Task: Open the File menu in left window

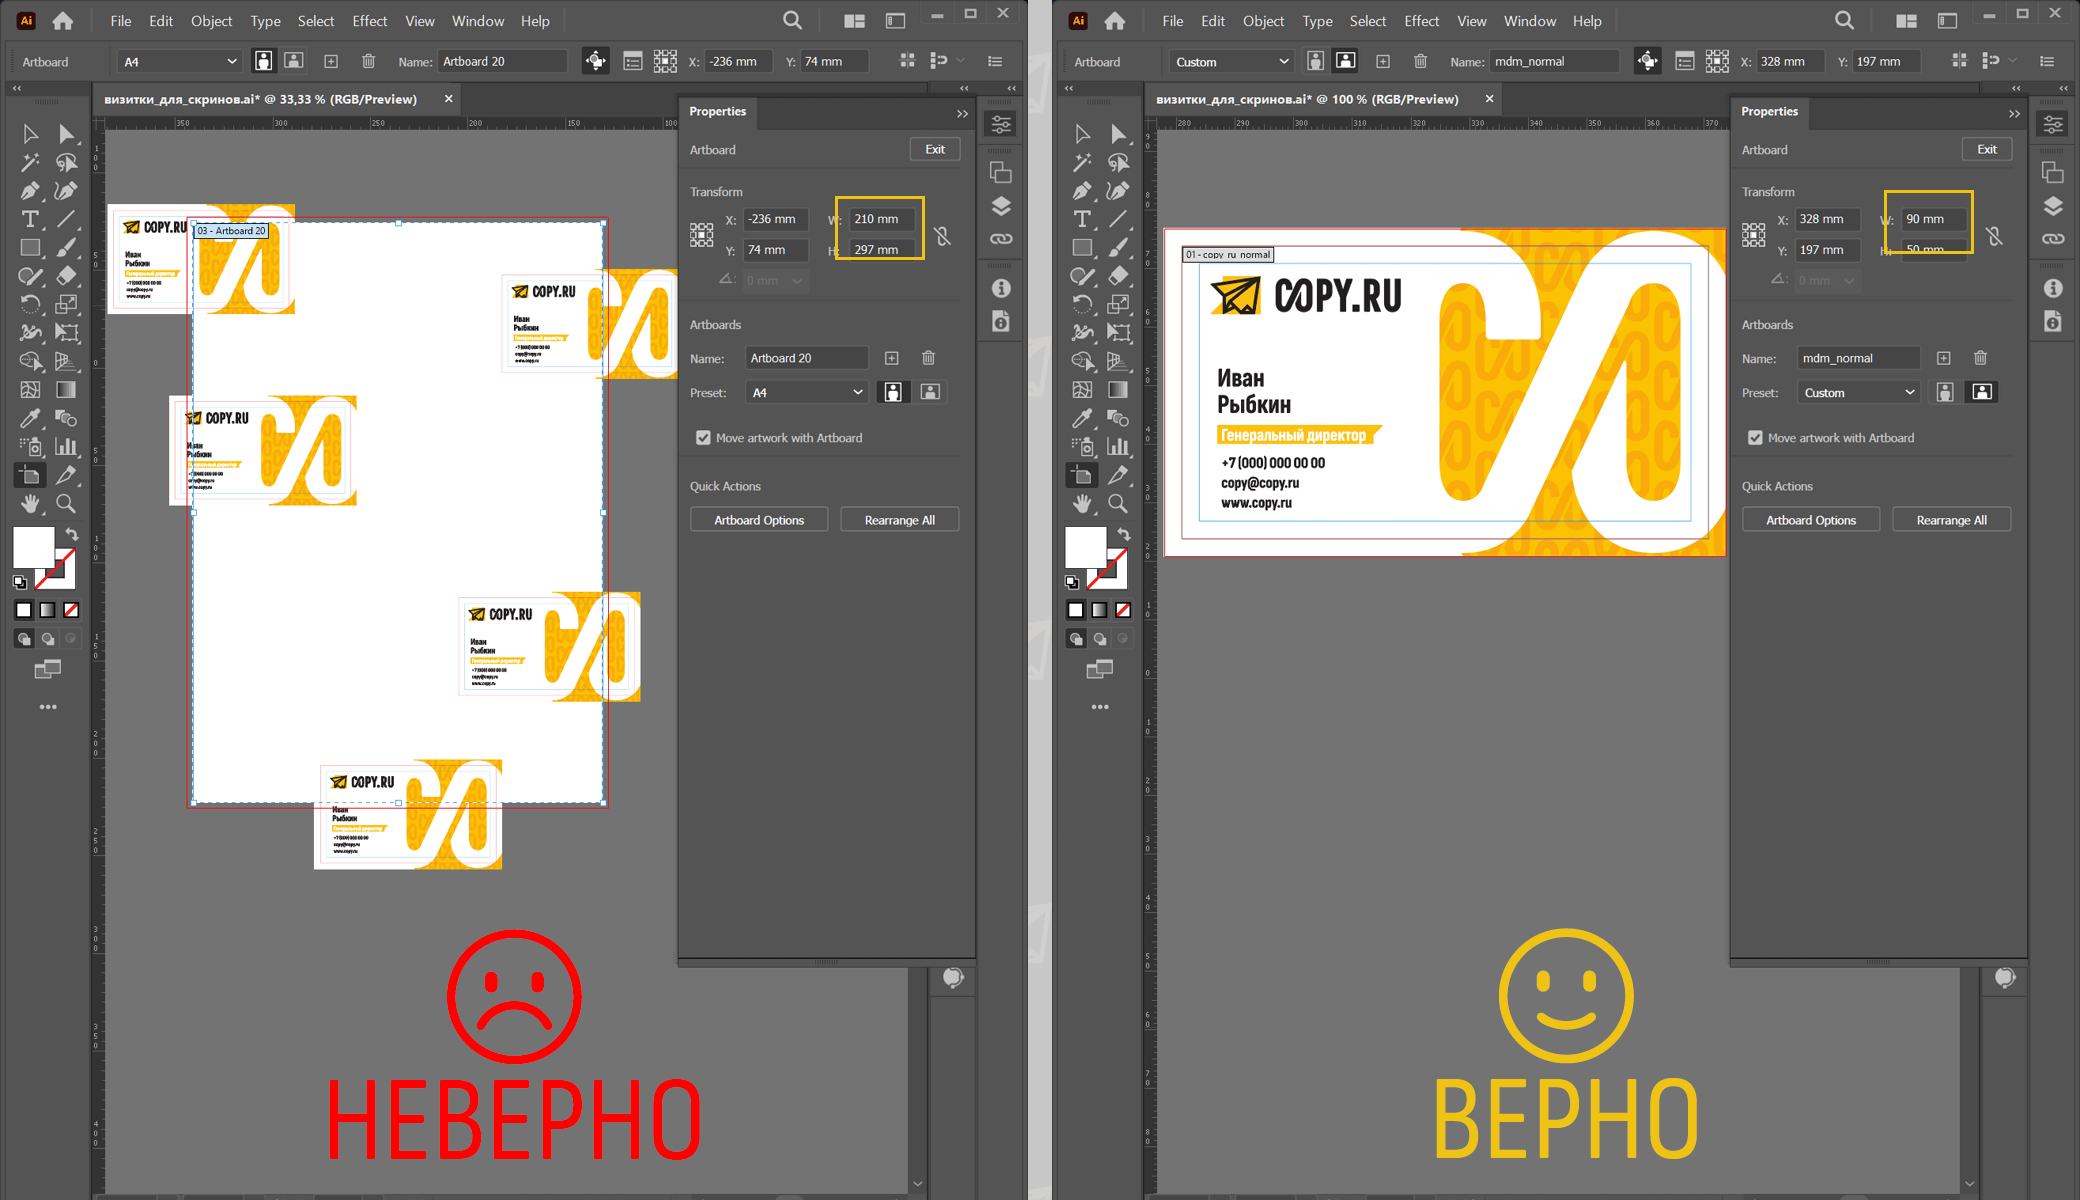Action: 121,21
